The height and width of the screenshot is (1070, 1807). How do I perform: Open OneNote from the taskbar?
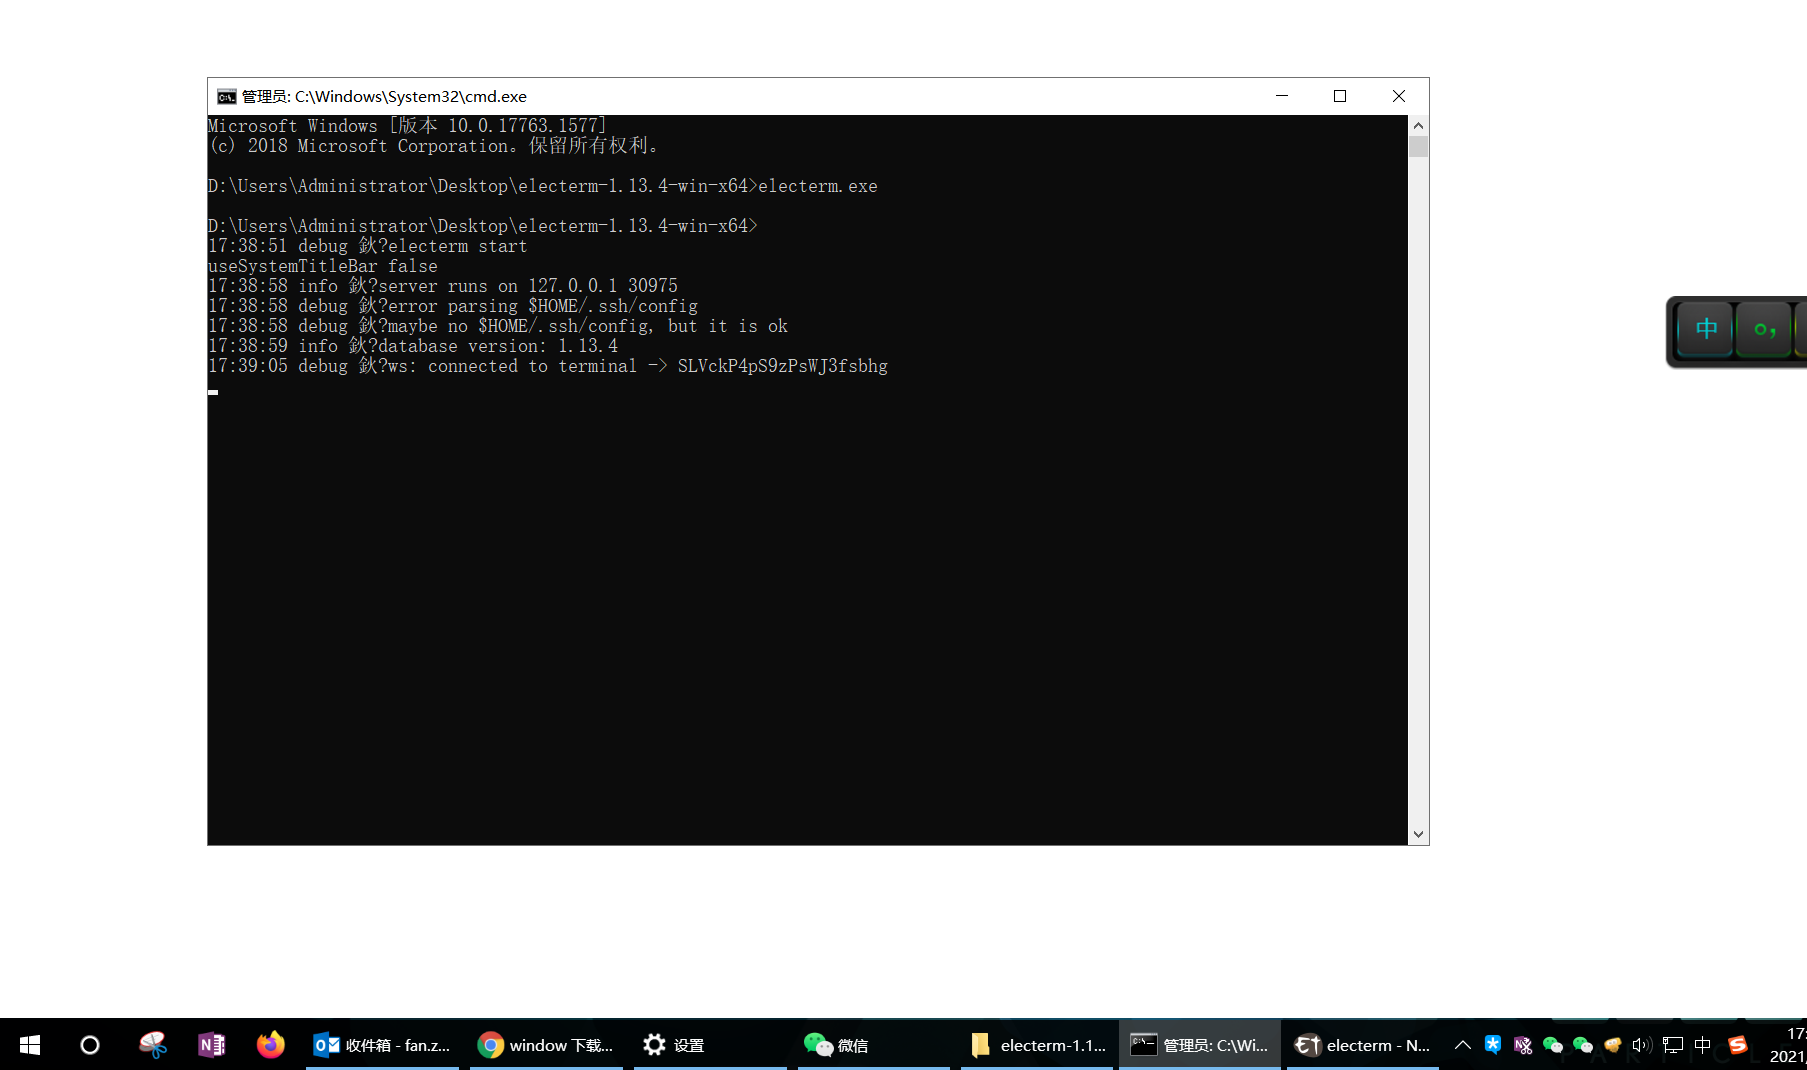click(x=212, y=1045)
